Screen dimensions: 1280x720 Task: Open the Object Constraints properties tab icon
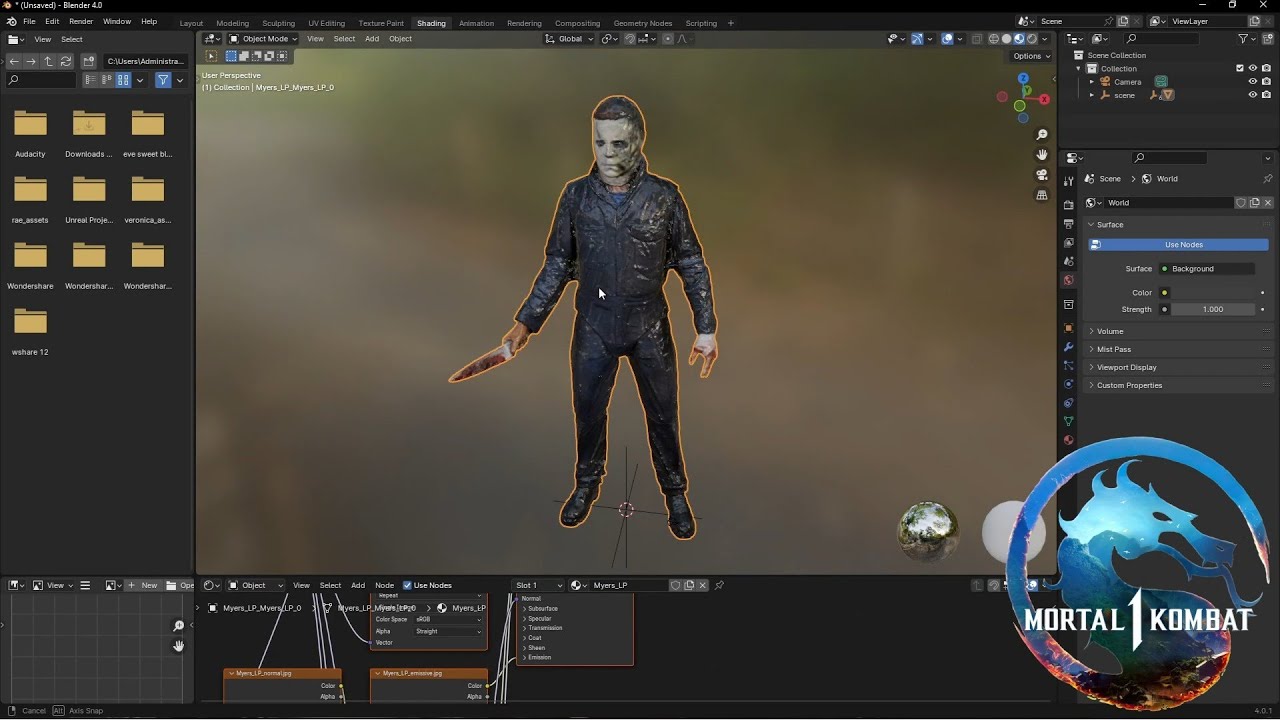coord(1069,403)
